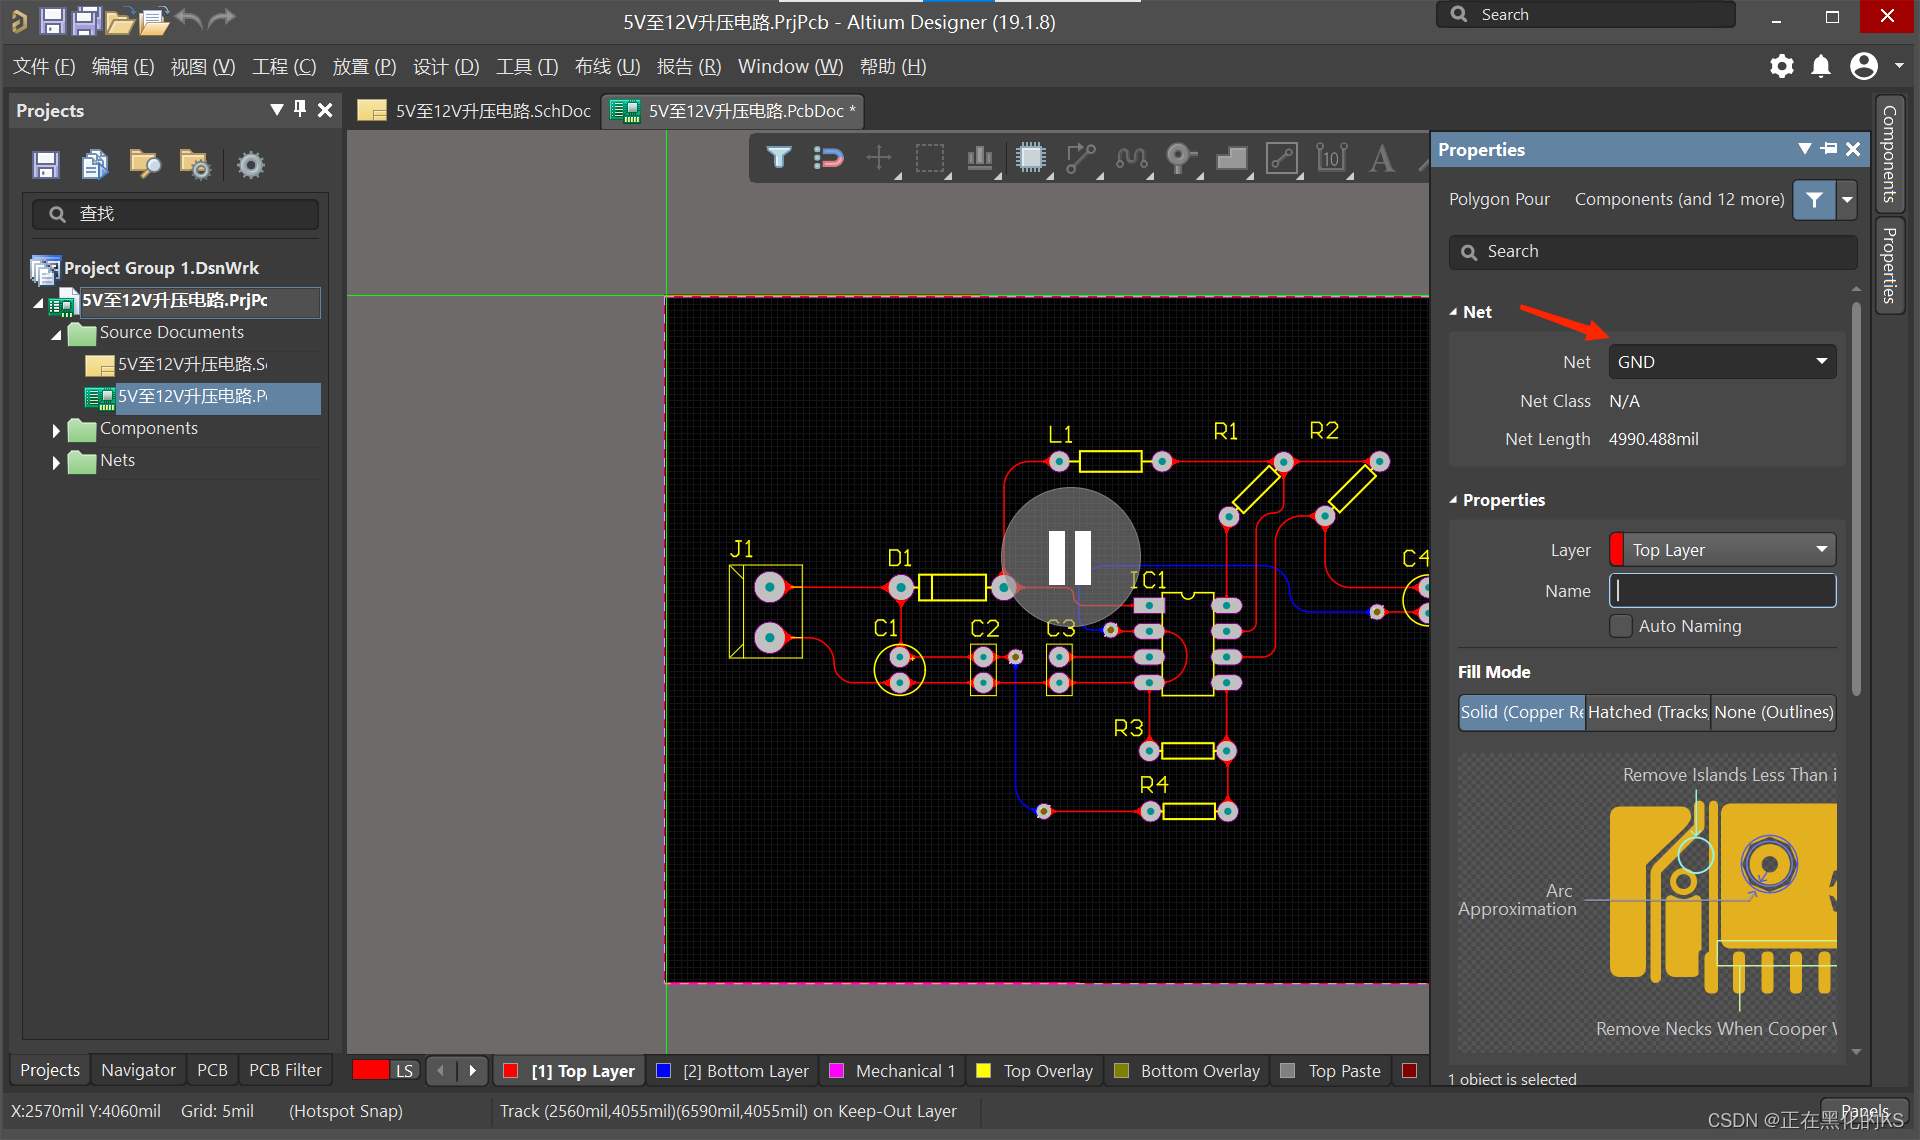Open the Net GND dropdown
1920x1140 pixels.
[x=1722, y=362]
